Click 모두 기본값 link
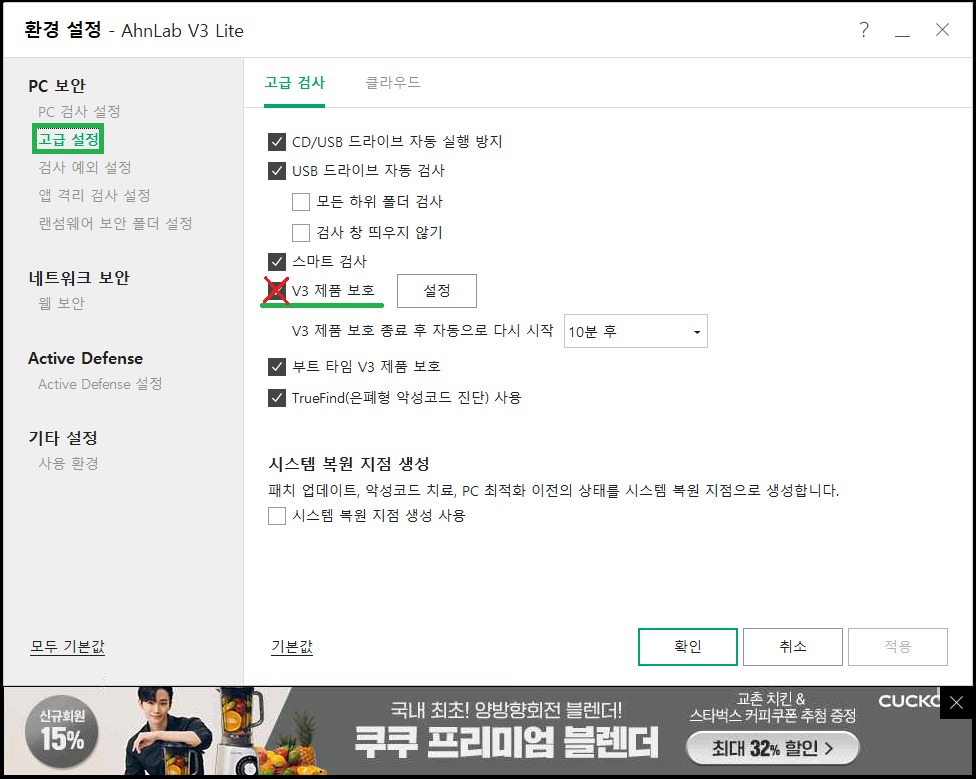 [x=68, y=647]
